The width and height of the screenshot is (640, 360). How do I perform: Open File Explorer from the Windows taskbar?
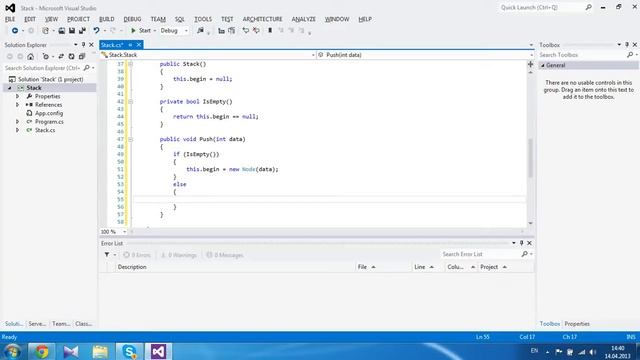click(100, 351)
